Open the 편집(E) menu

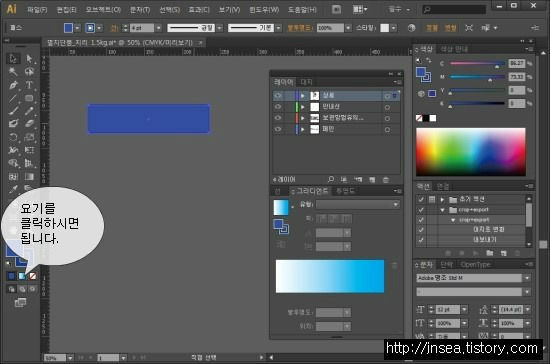point(66,9)
